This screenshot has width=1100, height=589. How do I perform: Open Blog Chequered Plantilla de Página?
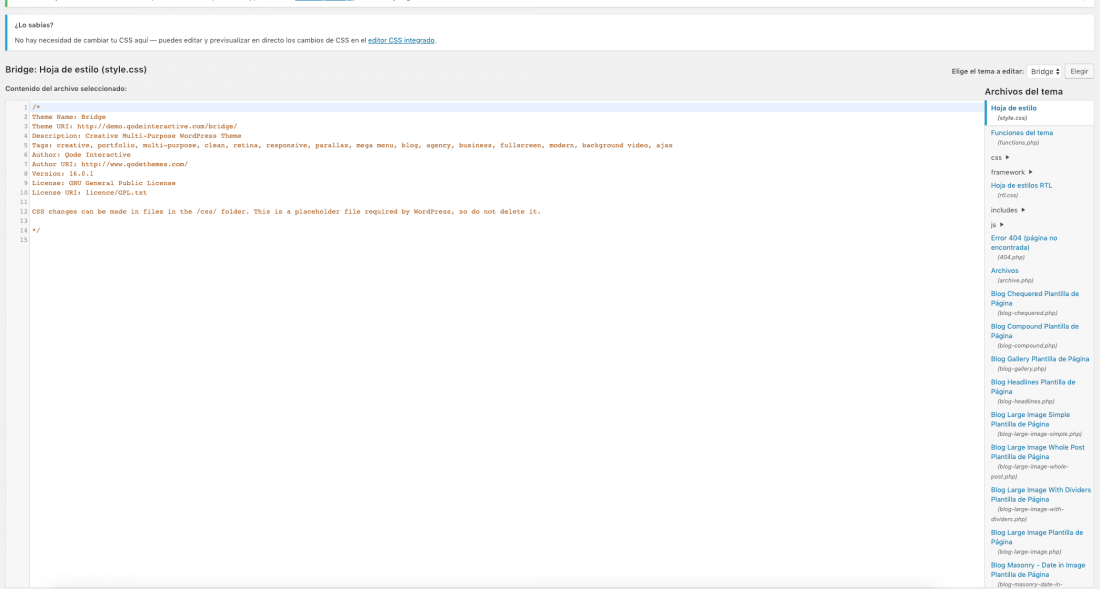[x=1035, y=299]
